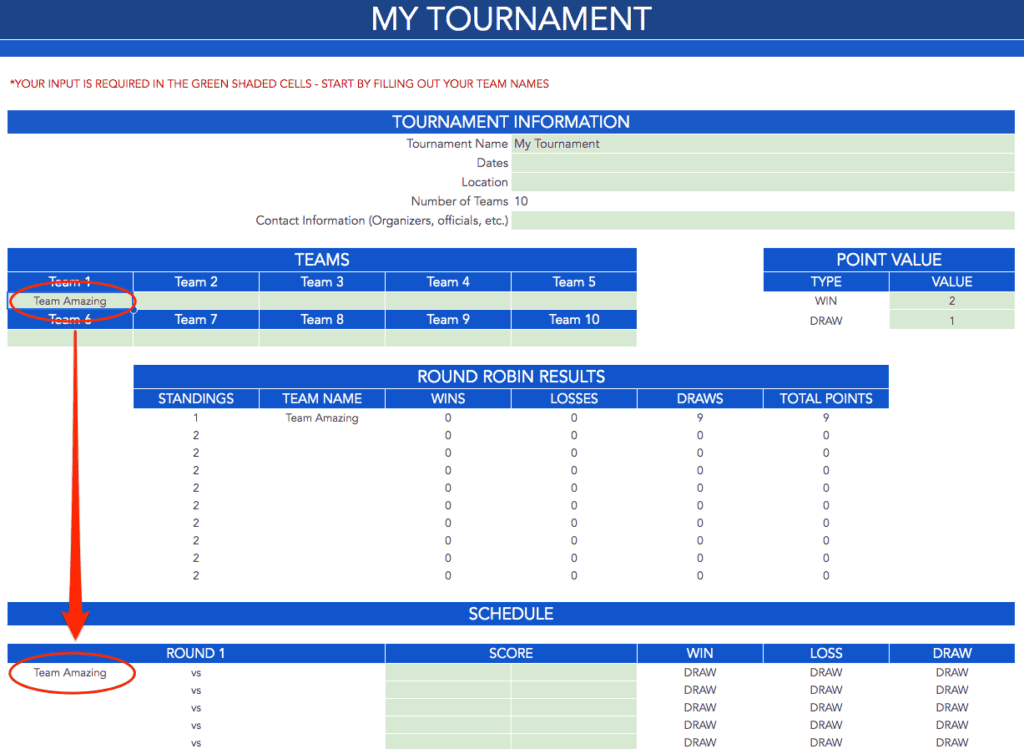Select the WIN point value cell showing 2
The height and width of the screenshot is (749, 1024).
[951, 300]
